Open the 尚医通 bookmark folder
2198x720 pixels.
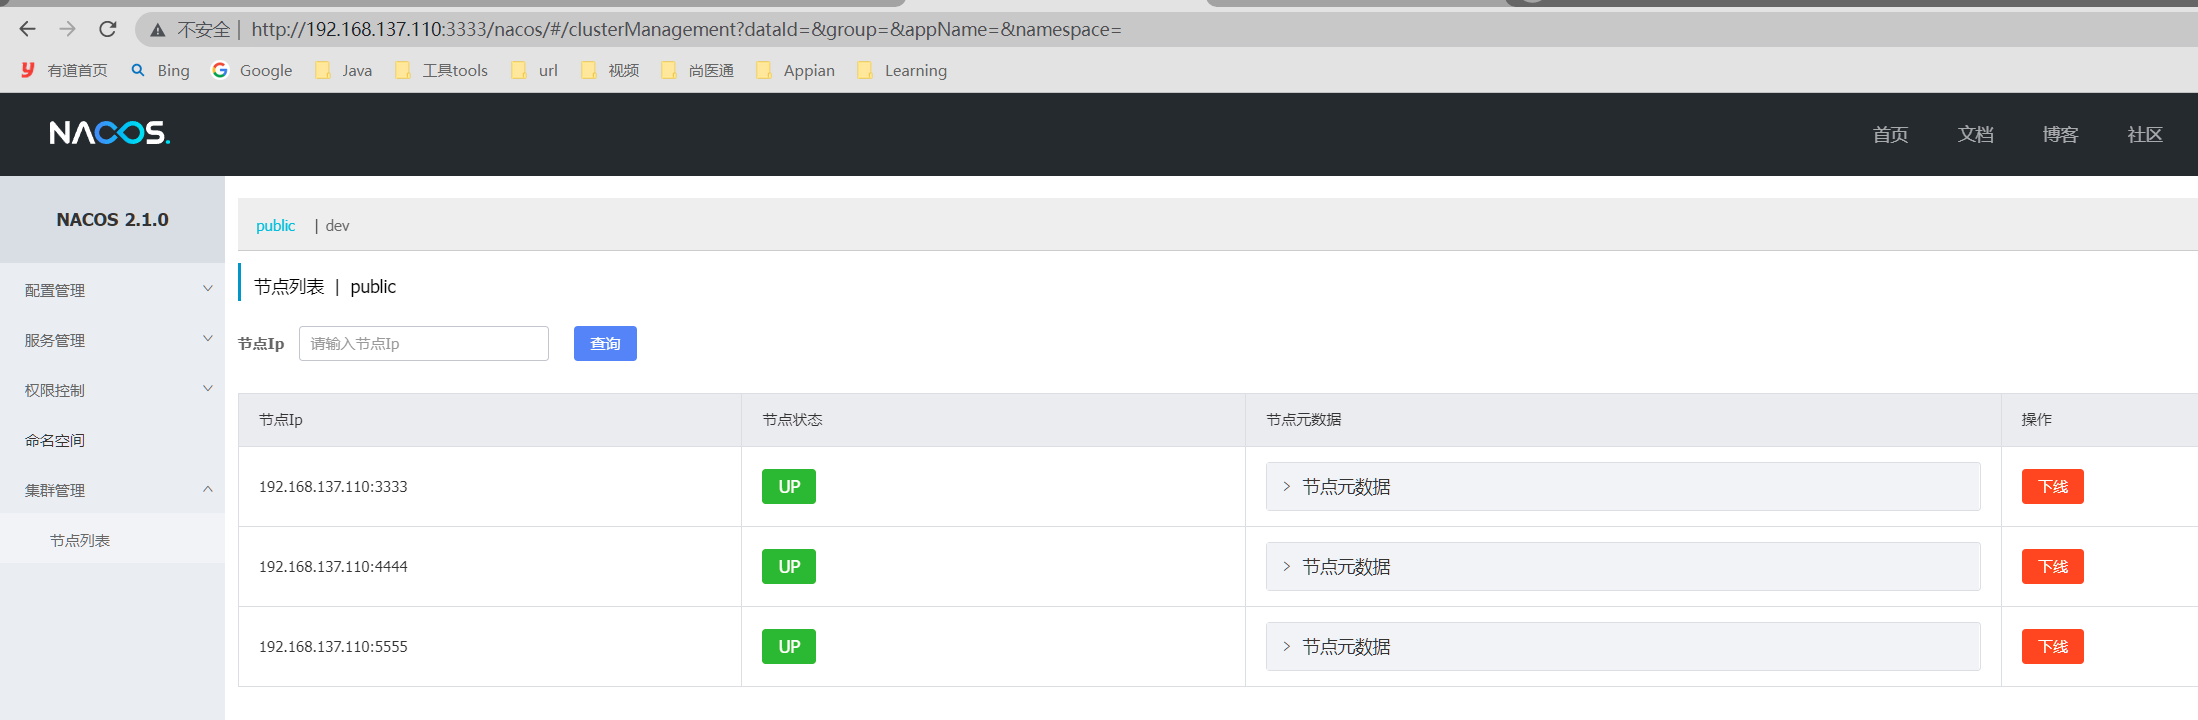(697, 70)
